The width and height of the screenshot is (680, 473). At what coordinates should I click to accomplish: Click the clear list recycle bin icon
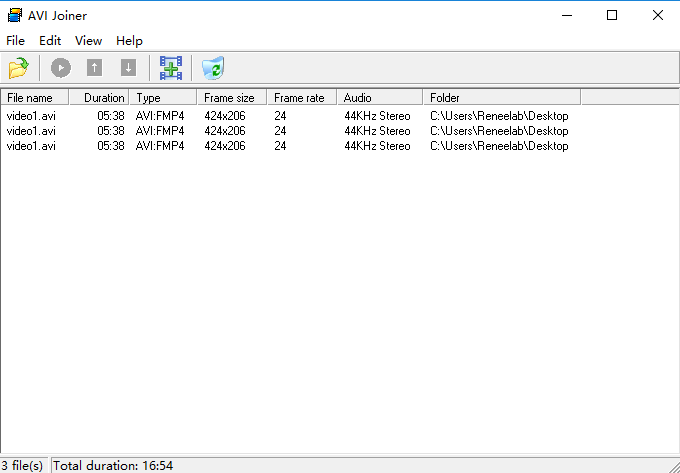click(x=212, y=68)
